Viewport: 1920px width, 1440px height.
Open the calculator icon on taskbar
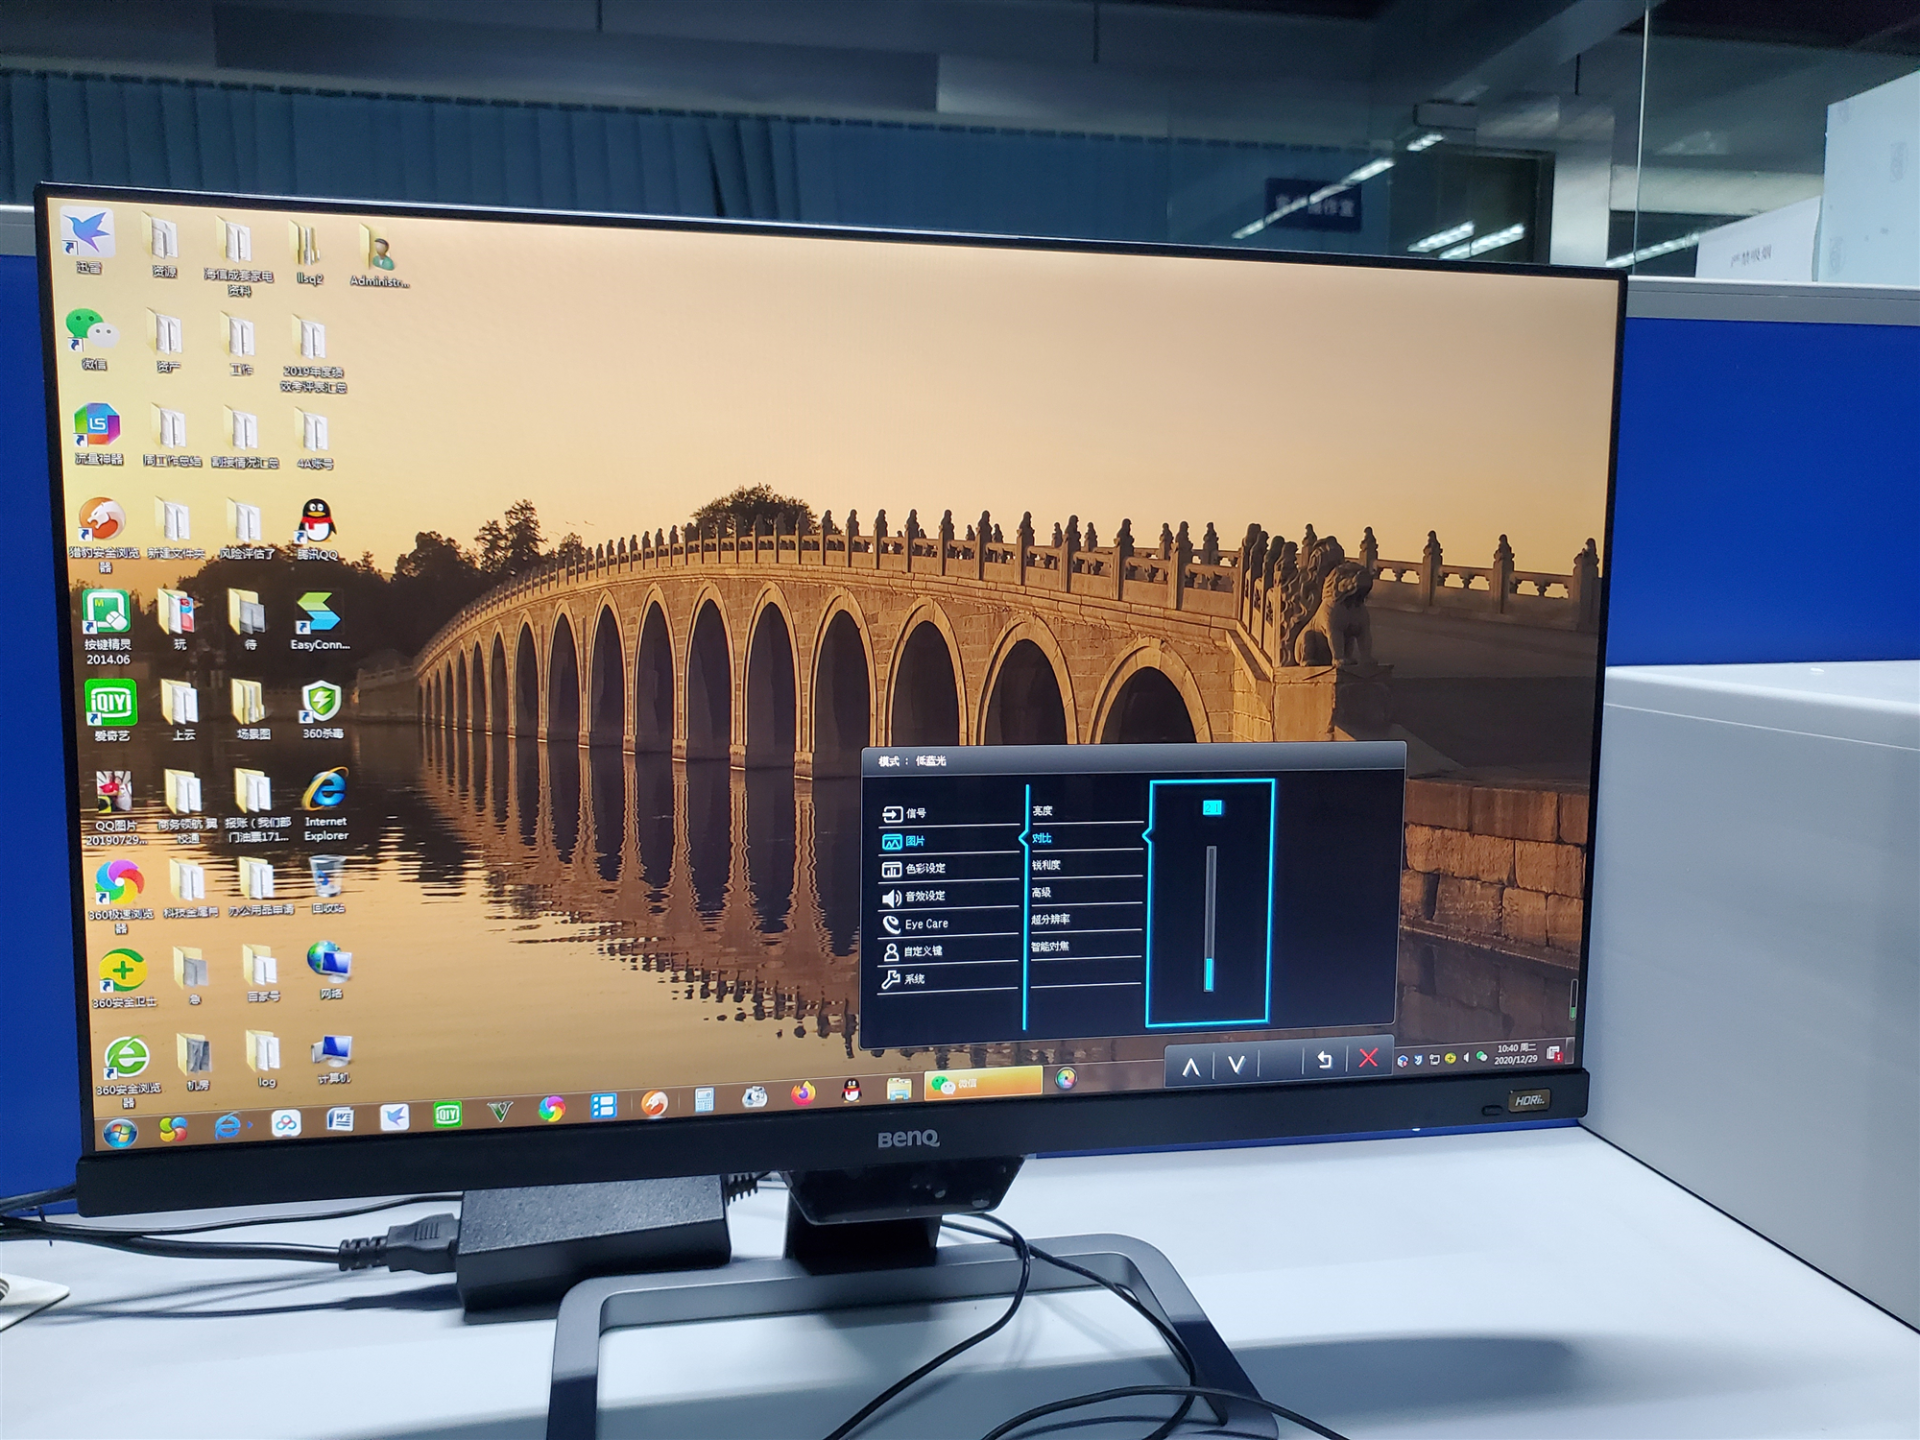point(704,1100)
